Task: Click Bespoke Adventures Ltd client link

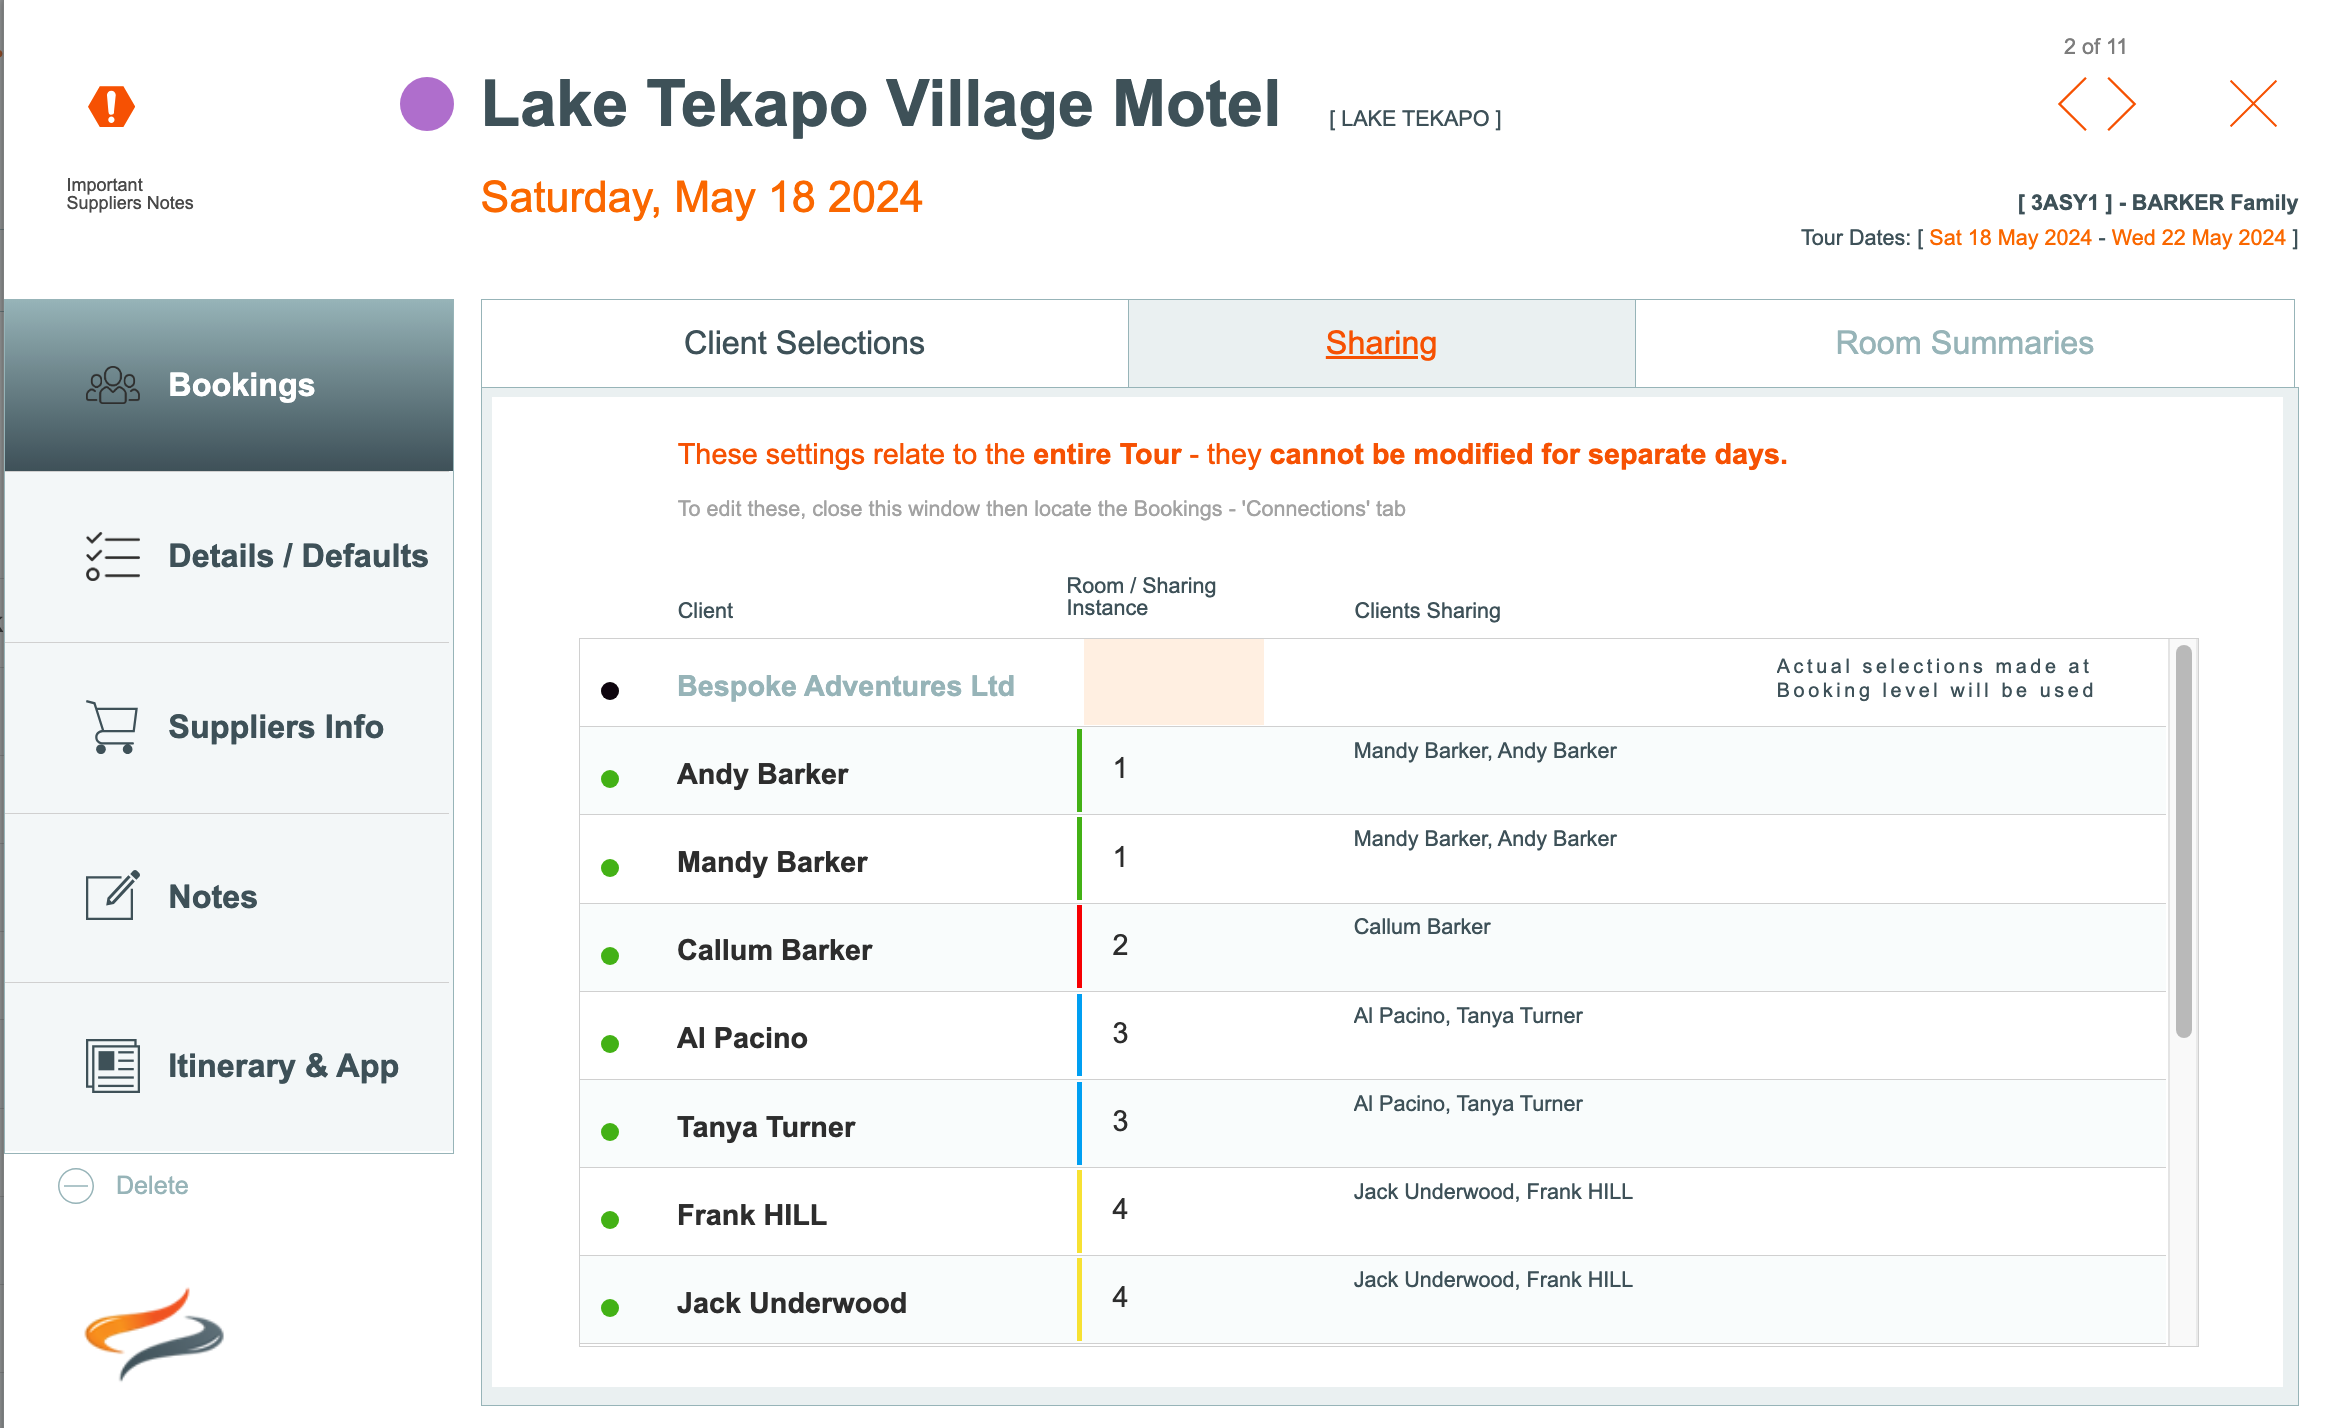Action: tap(846, 686)
